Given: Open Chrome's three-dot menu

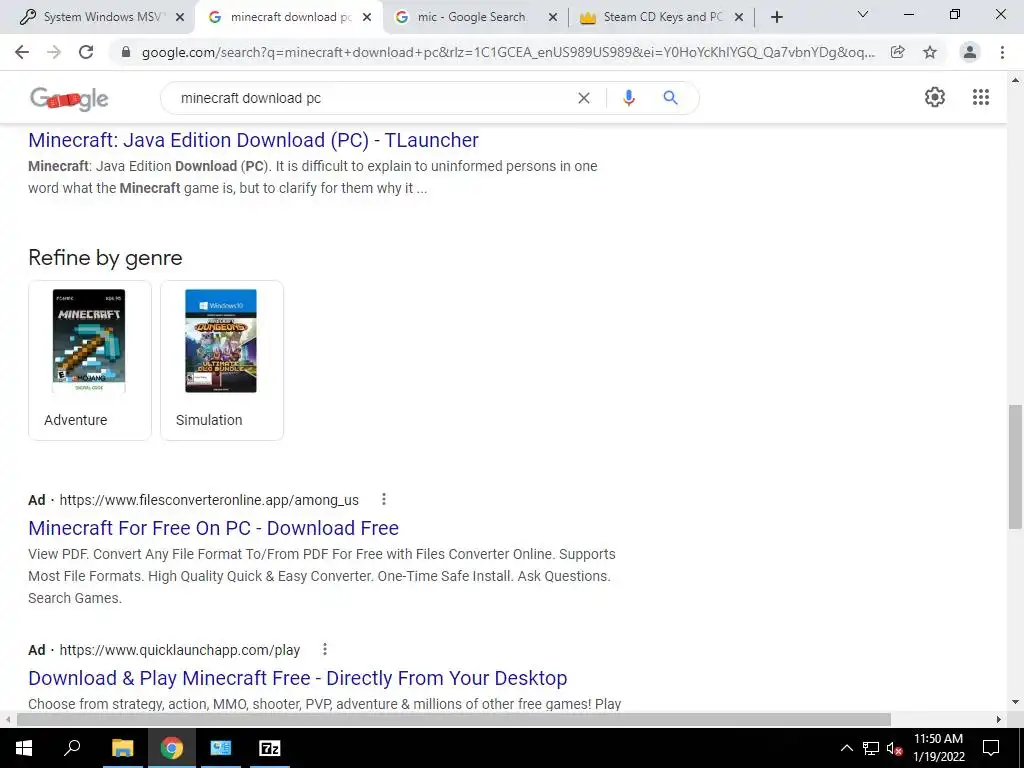Looking at the screenshot, I should click(x=1002, y=52).
